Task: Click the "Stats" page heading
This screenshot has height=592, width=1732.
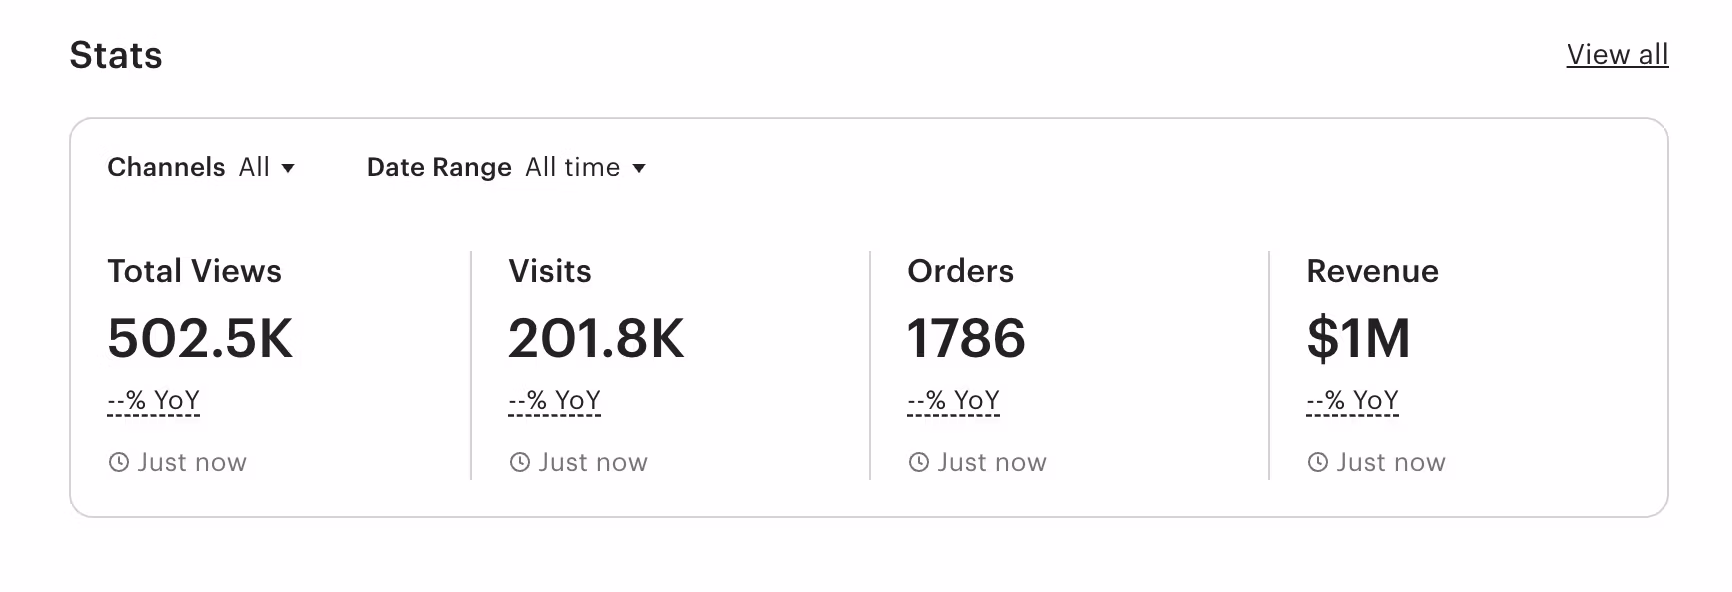Action: [116, 55]
